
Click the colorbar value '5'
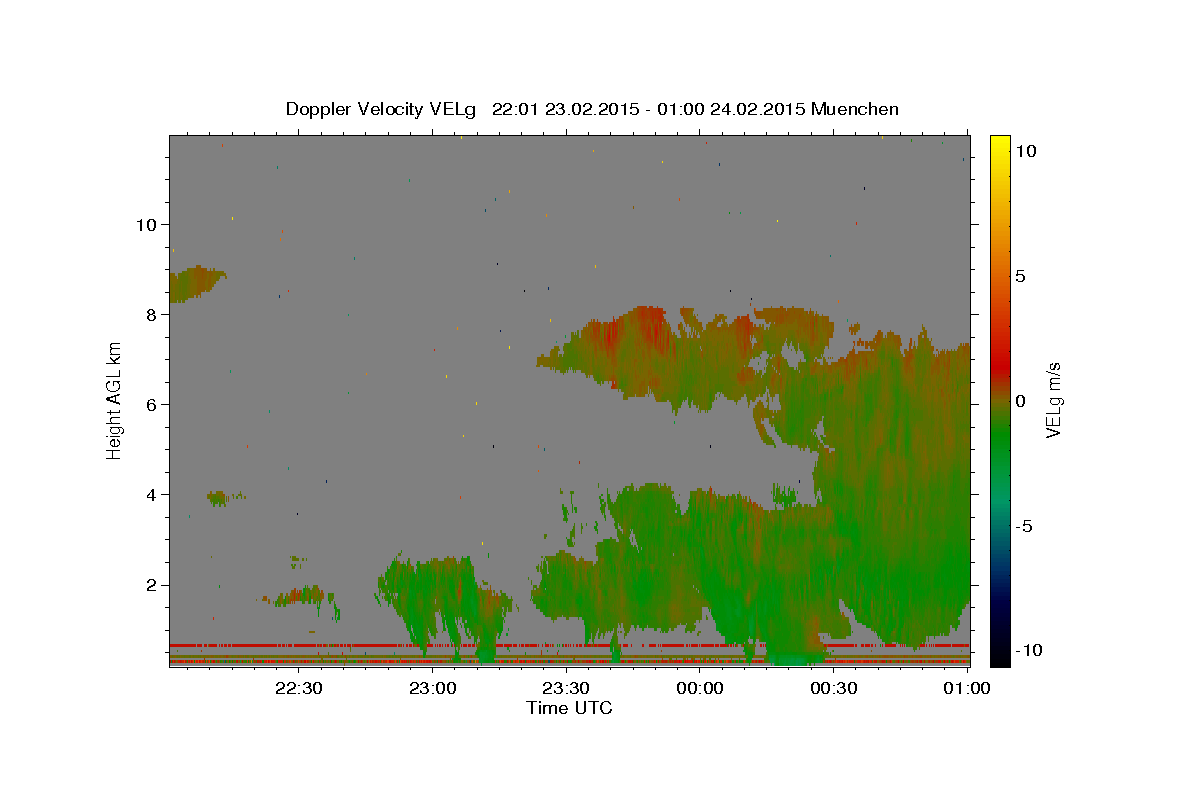point(1020,276)
